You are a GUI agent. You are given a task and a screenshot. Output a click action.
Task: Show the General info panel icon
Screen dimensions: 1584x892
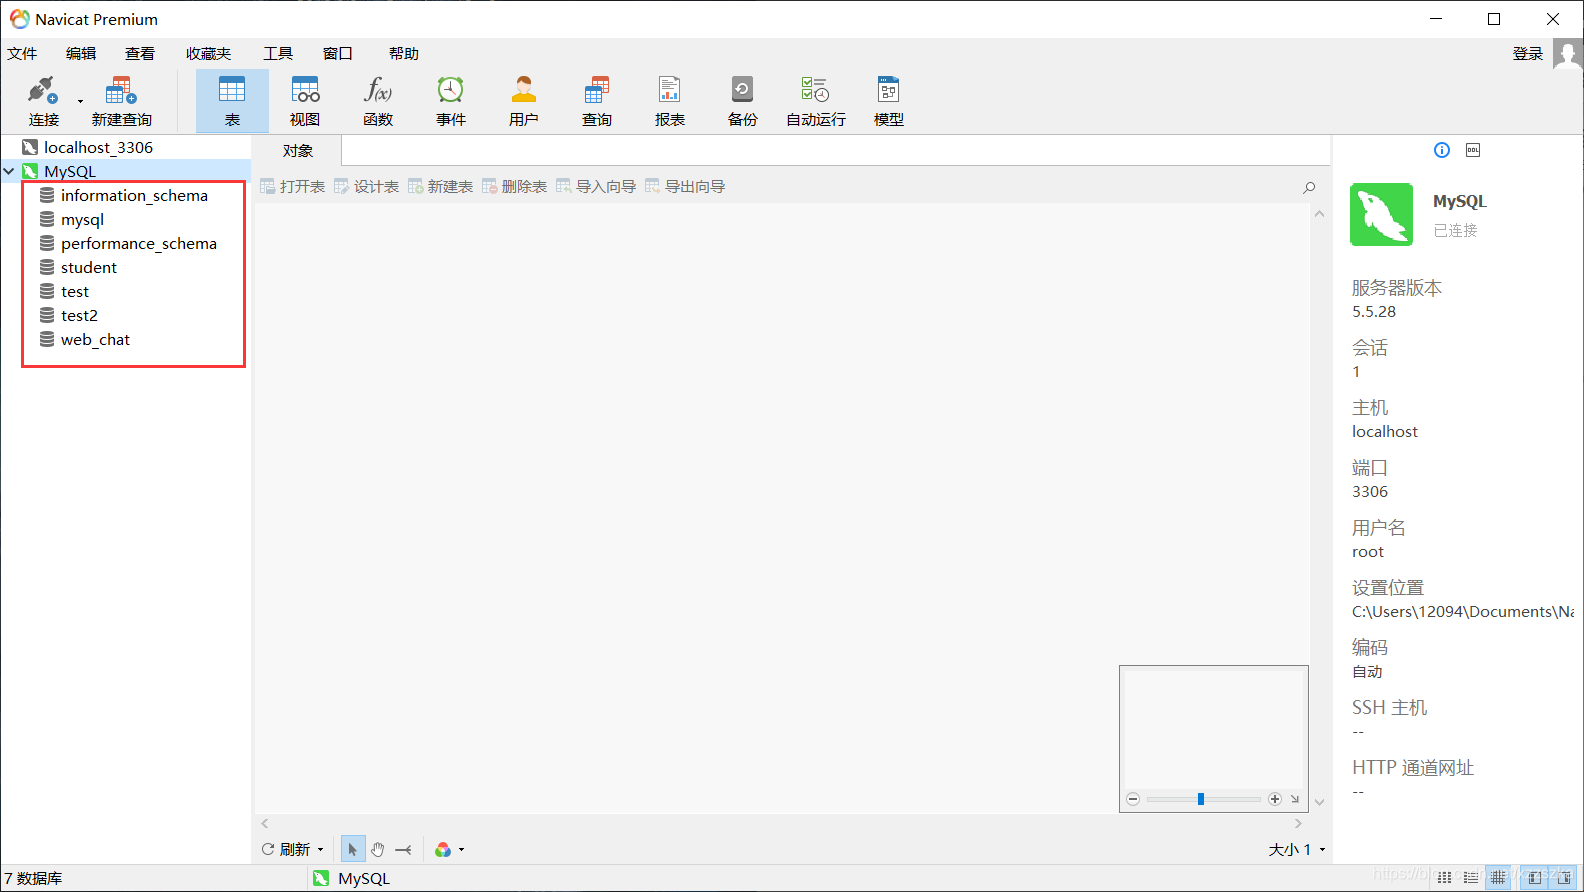pos(1442,150)
